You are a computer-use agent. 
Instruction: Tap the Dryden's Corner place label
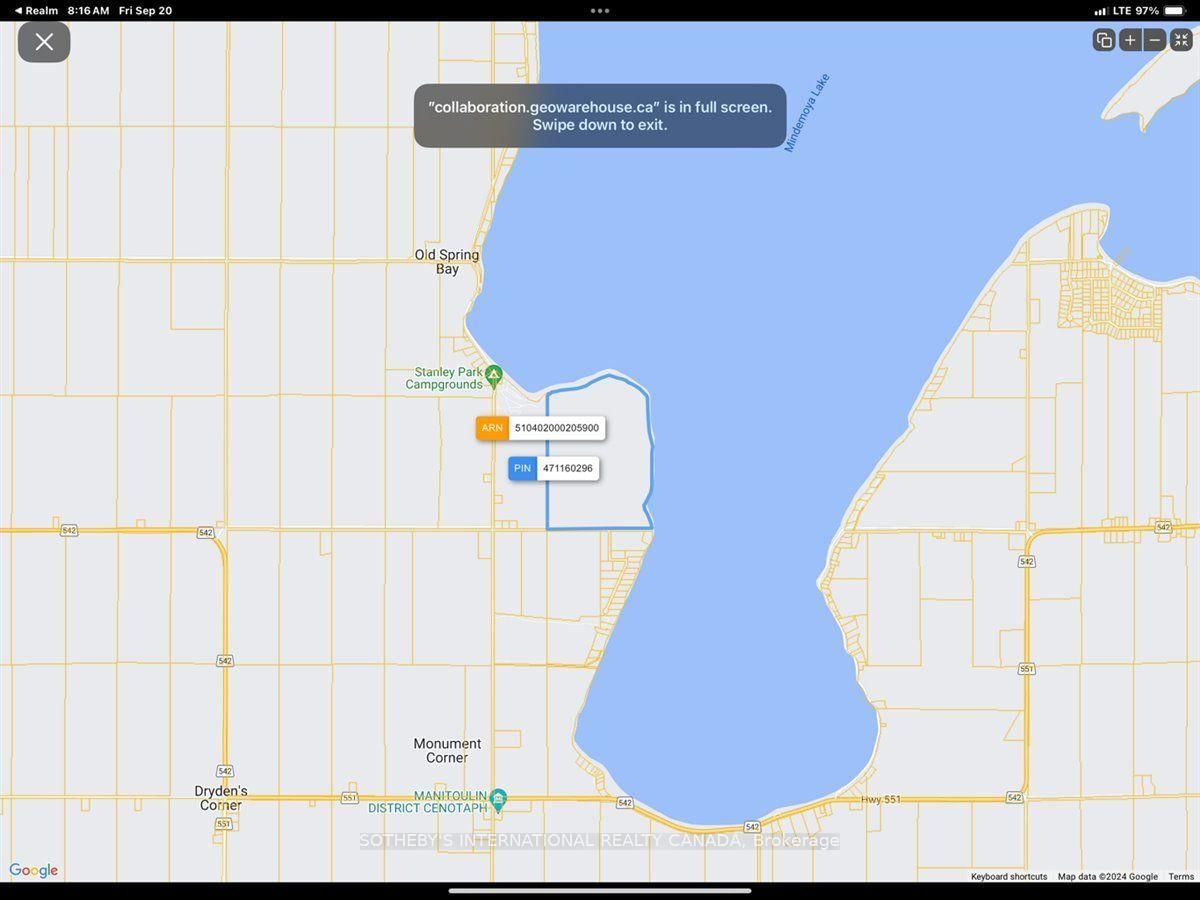pyautogui.click(x=221, y=798)
